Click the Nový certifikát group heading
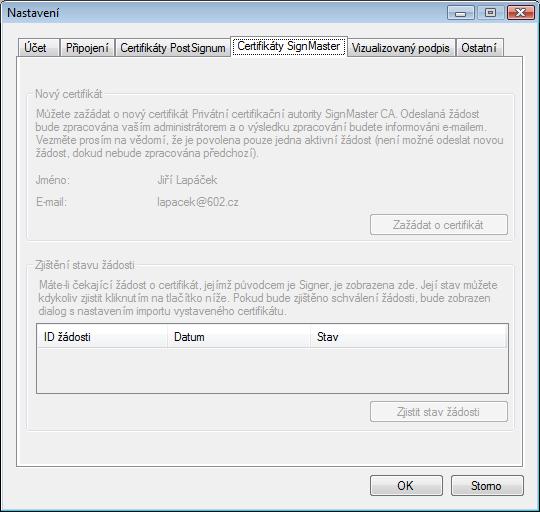 [69, 94]
